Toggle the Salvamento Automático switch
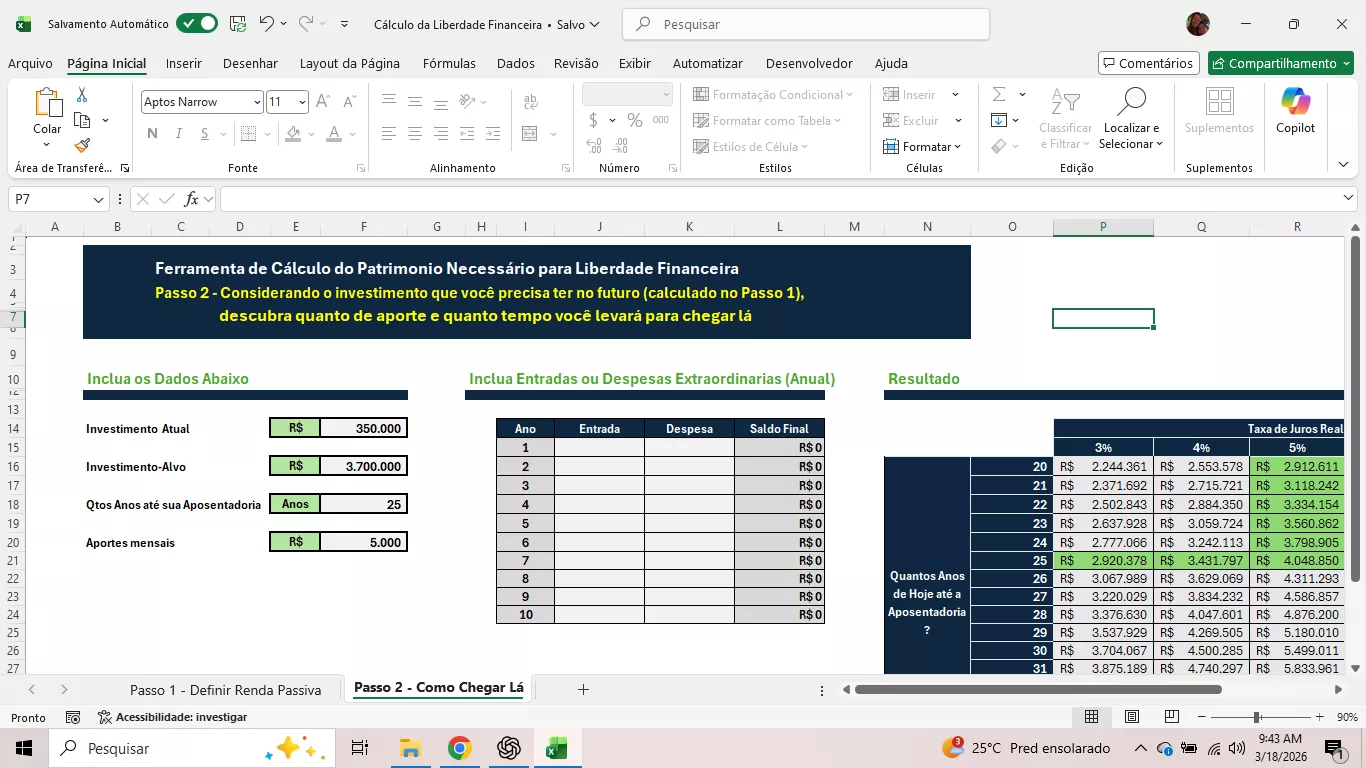 coord(196,24)
